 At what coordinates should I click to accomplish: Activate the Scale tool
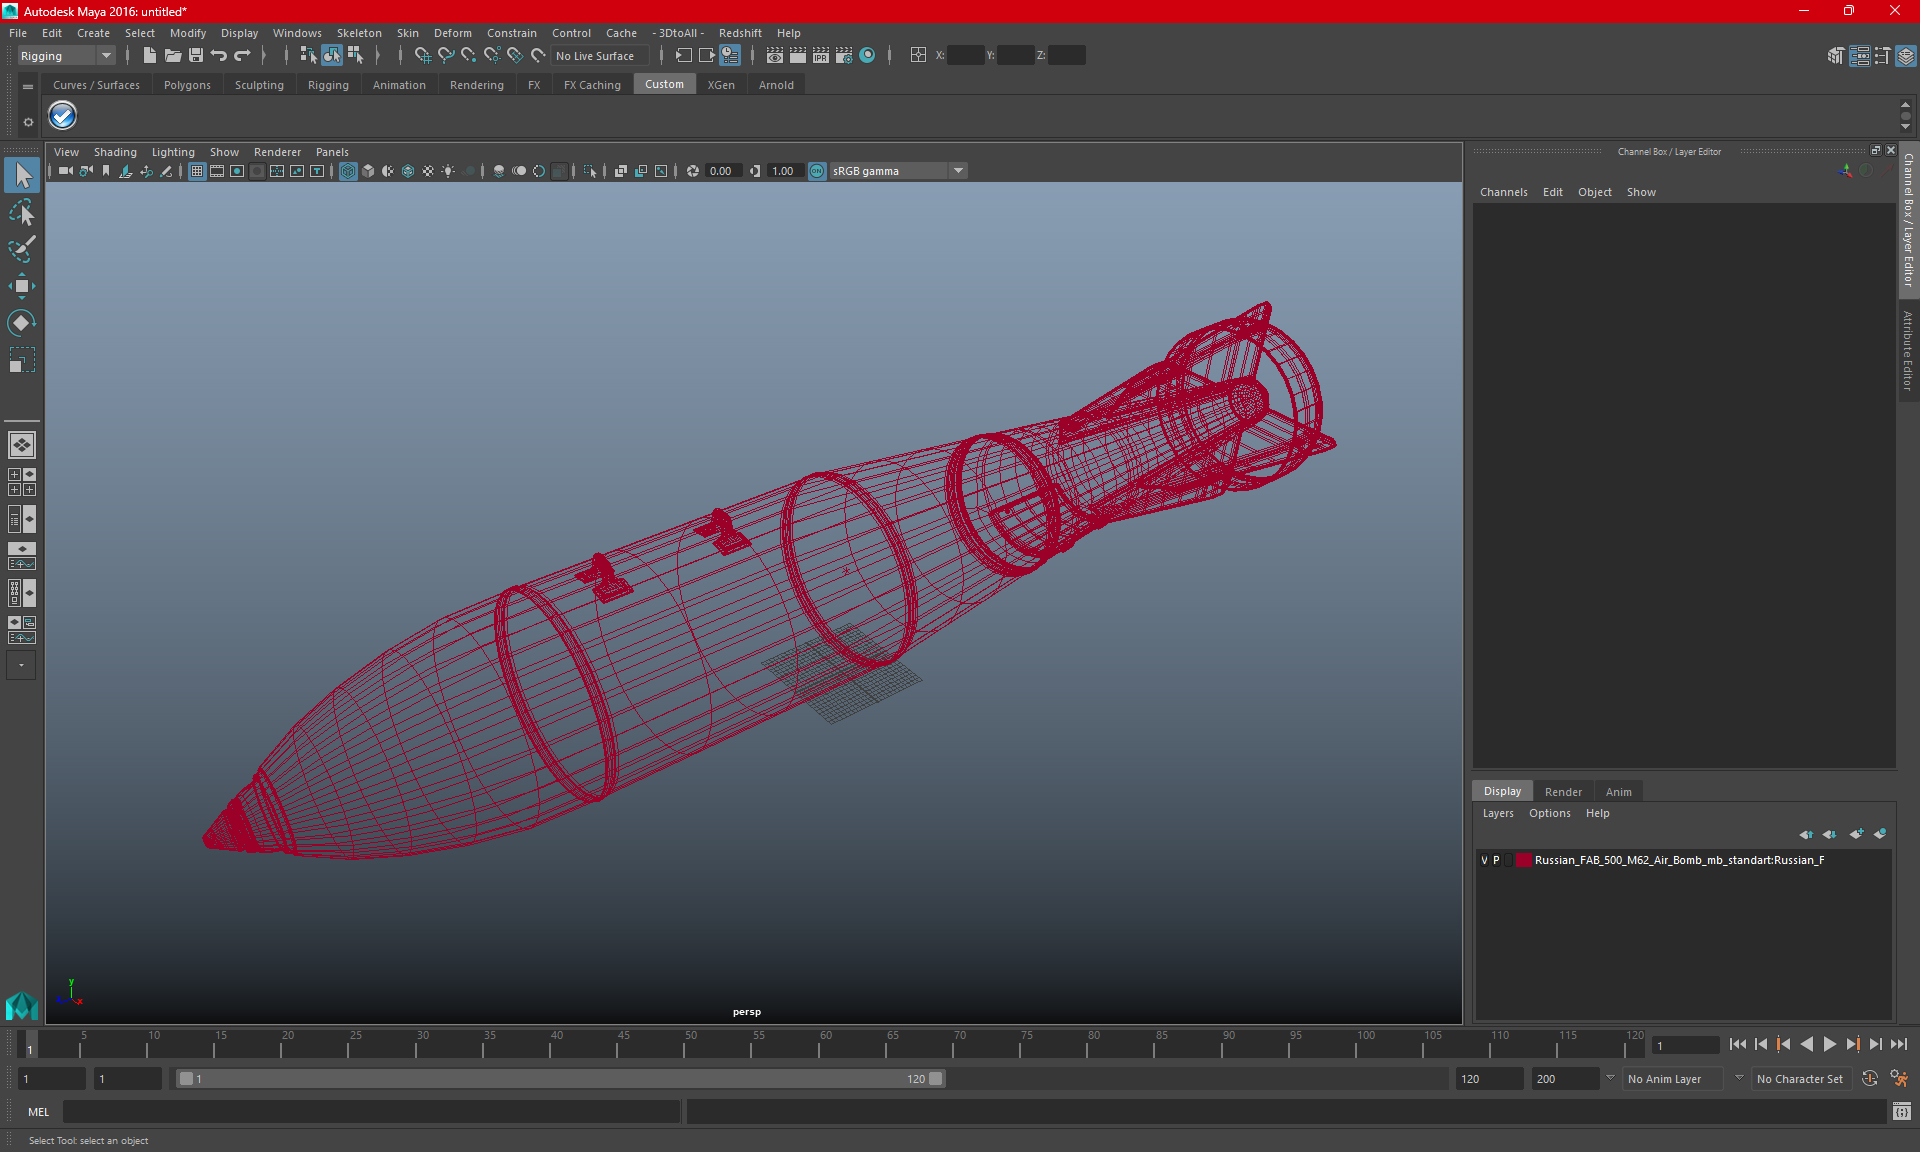[x=22, y=360]
